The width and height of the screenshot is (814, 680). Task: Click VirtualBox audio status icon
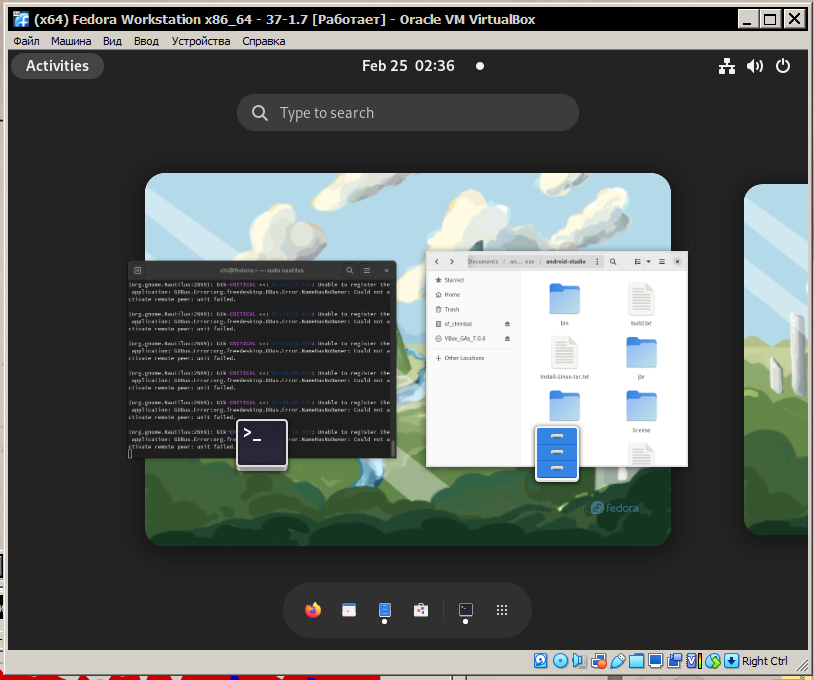(x=579, y=661)
